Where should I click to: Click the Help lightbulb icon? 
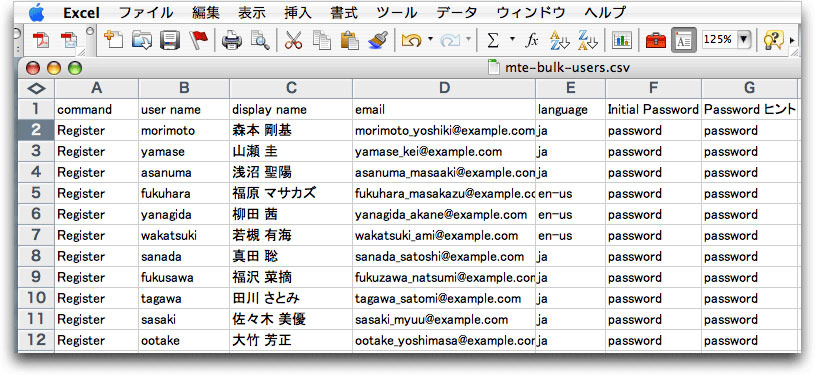click(x=773, y=40)
